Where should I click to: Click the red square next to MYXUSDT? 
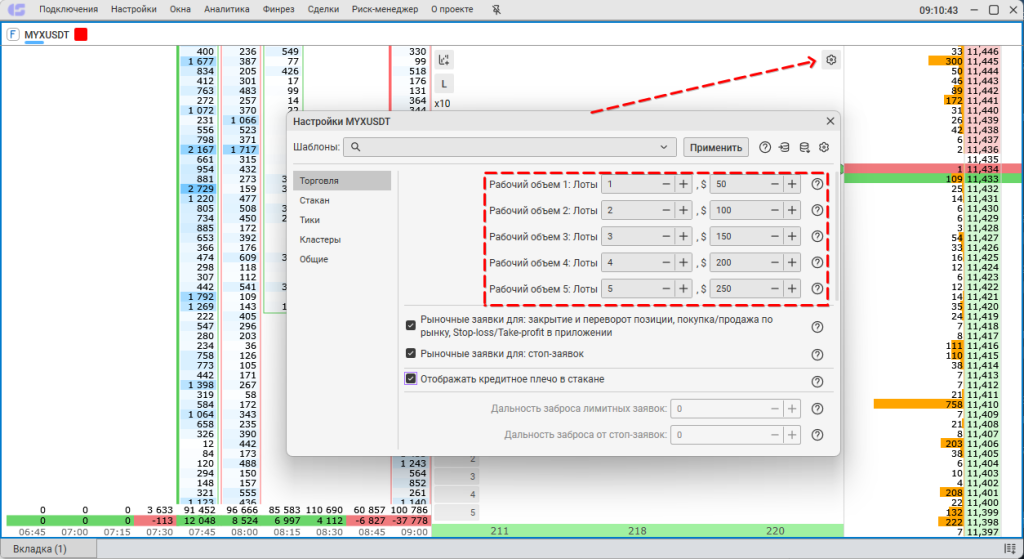click(x=81, y=34)
